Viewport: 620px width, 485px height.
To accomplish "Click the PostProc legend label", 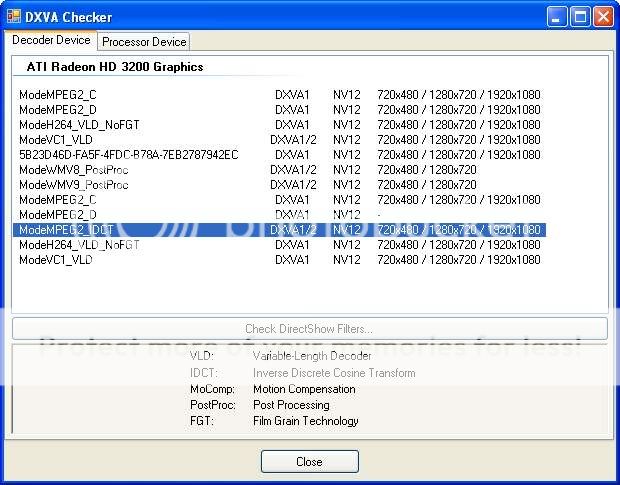I will coord(213,405).
